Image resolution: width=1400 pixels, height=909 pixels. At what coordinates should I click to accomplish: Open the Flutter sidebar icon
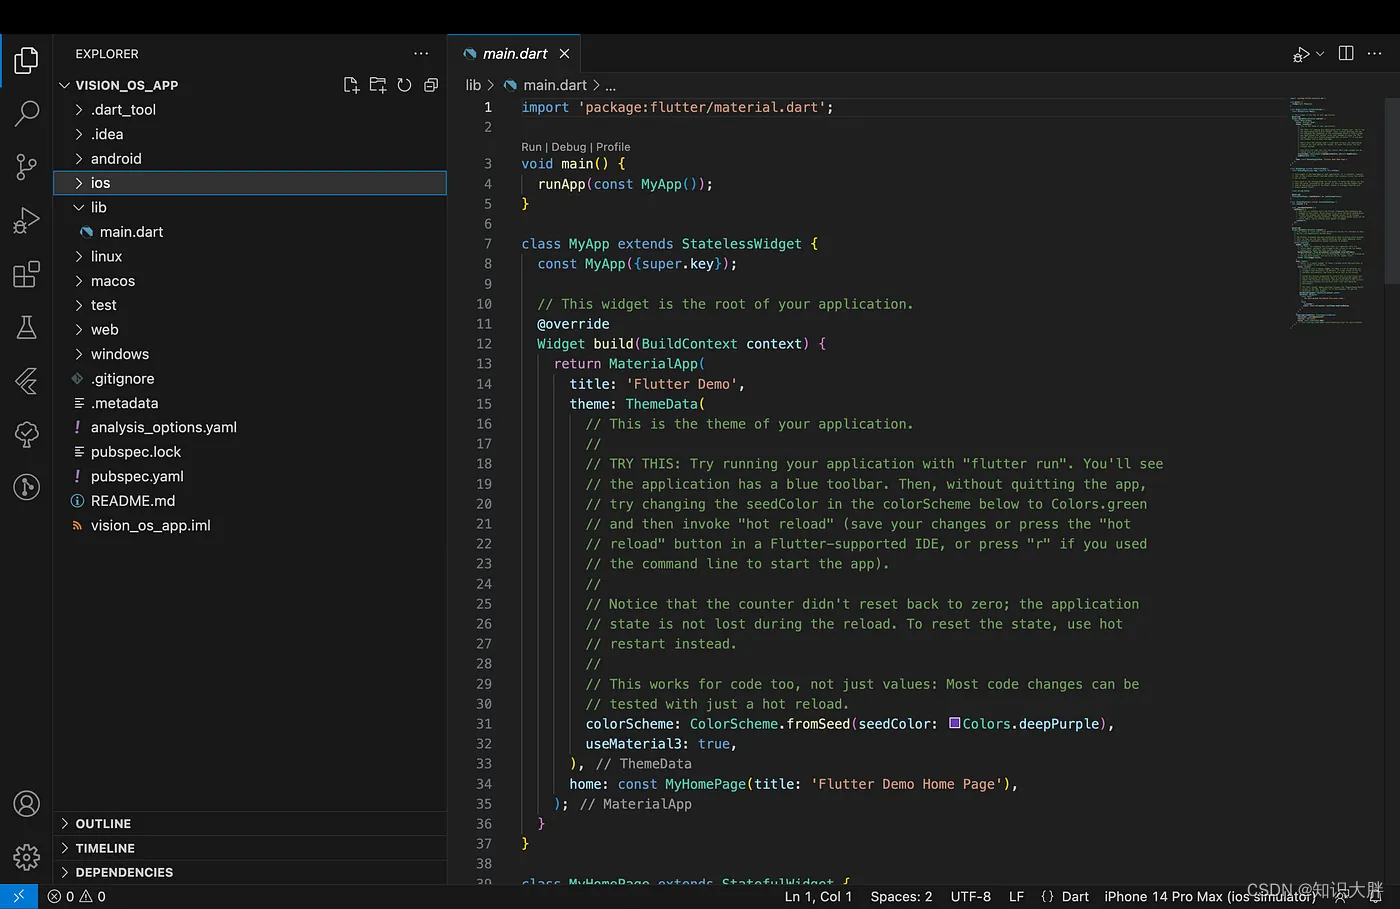(26, 380)
